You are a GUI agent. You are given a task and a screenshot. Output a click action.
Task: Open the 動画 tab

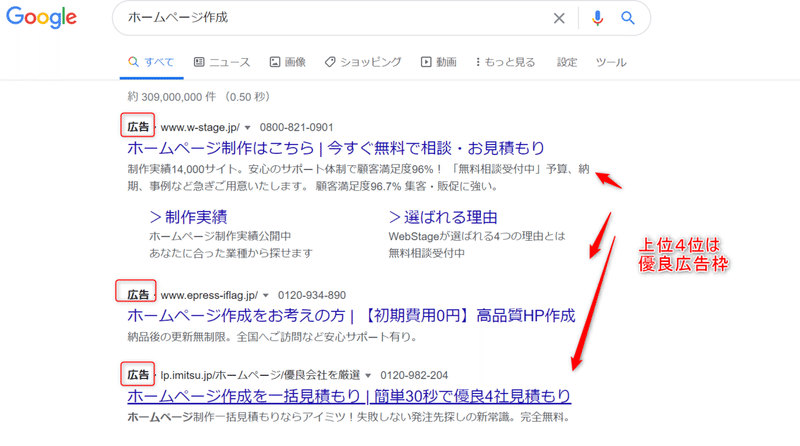[x=438, y=62]
